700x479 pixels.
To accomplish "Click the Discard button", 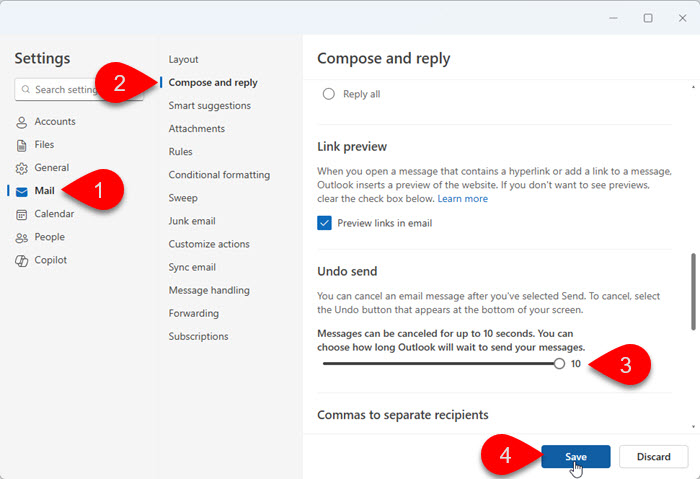I will 653,457.
